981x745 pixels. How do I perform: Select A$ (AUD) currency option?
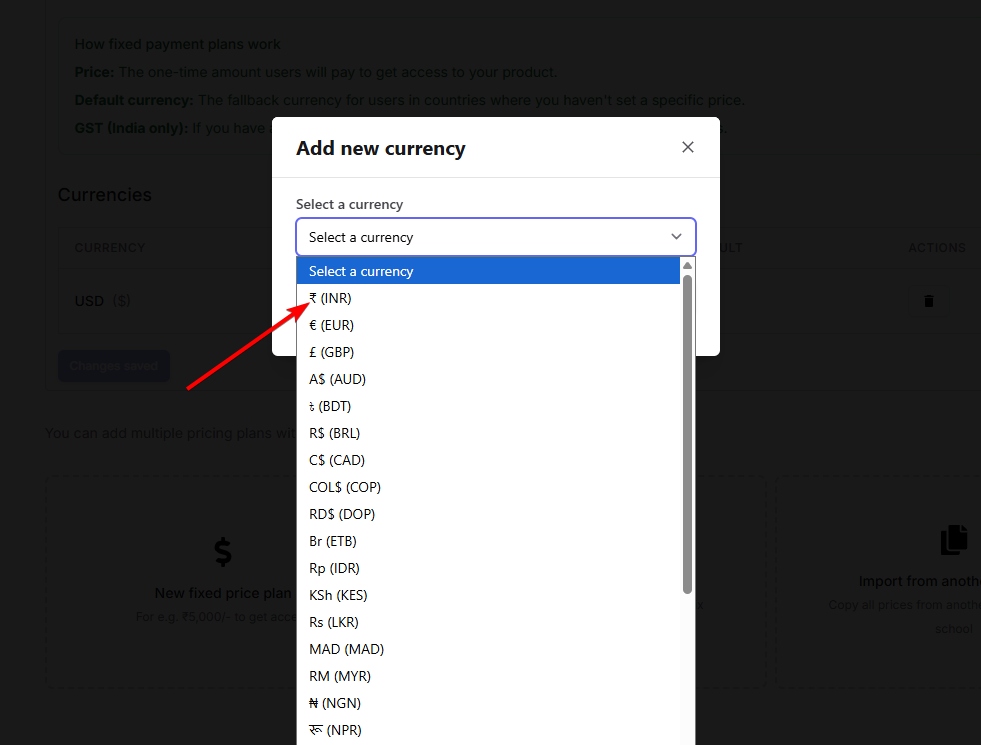338,379
